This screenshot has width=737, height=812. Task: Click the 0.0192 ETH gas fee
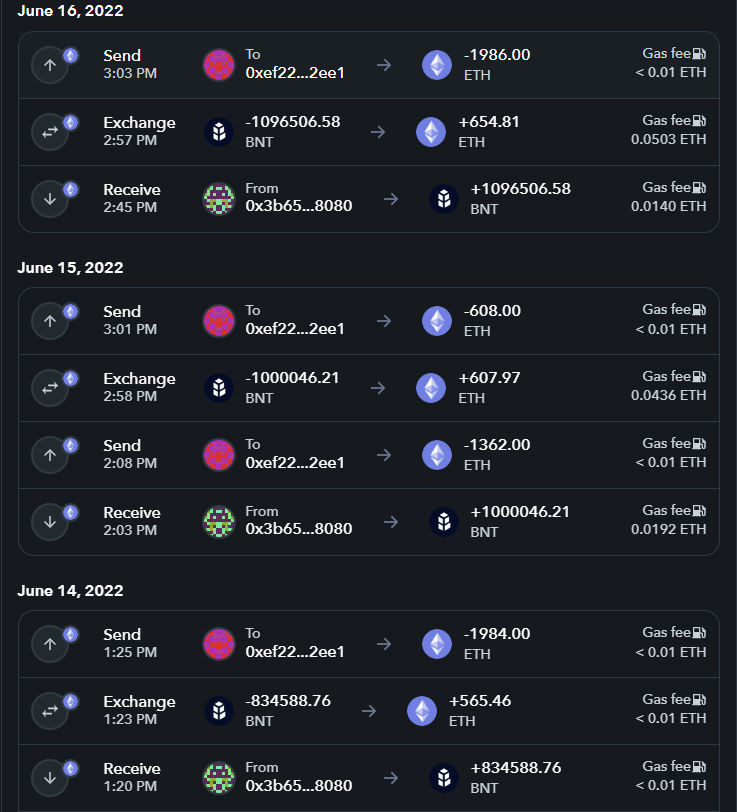[668, 529]
